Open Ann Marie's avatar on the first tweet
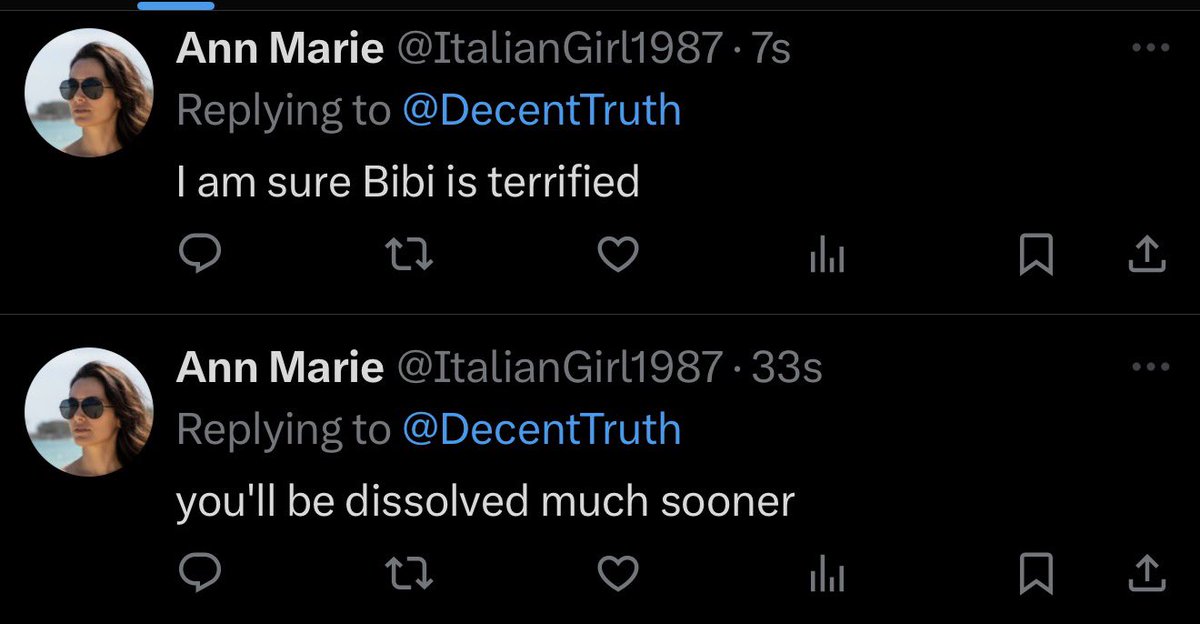Viewport: 1200px width, 624px height. coord(88,93)
